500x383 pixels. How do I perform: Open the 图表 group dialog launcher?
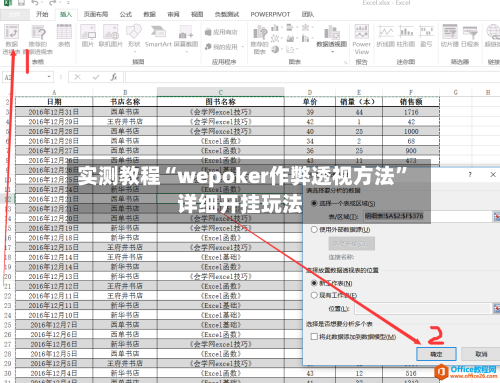click(x=345, y=62)
